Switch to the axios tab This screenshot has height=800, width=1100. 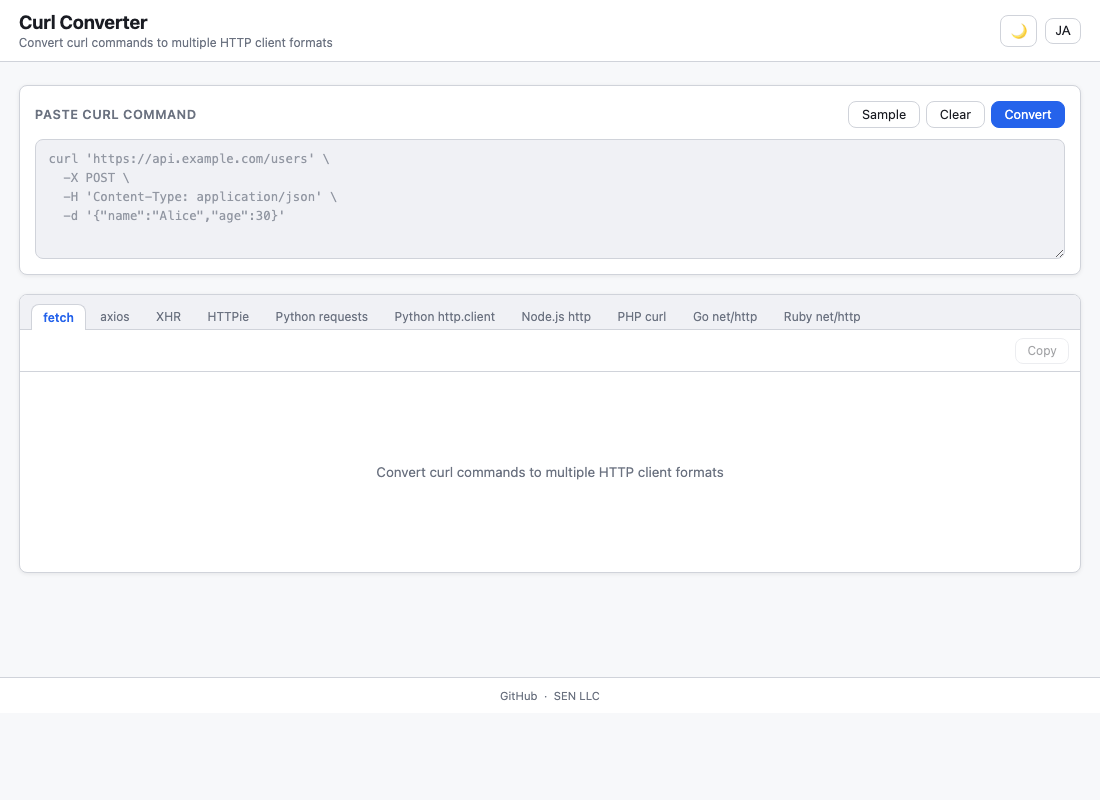tap(114, 316)
